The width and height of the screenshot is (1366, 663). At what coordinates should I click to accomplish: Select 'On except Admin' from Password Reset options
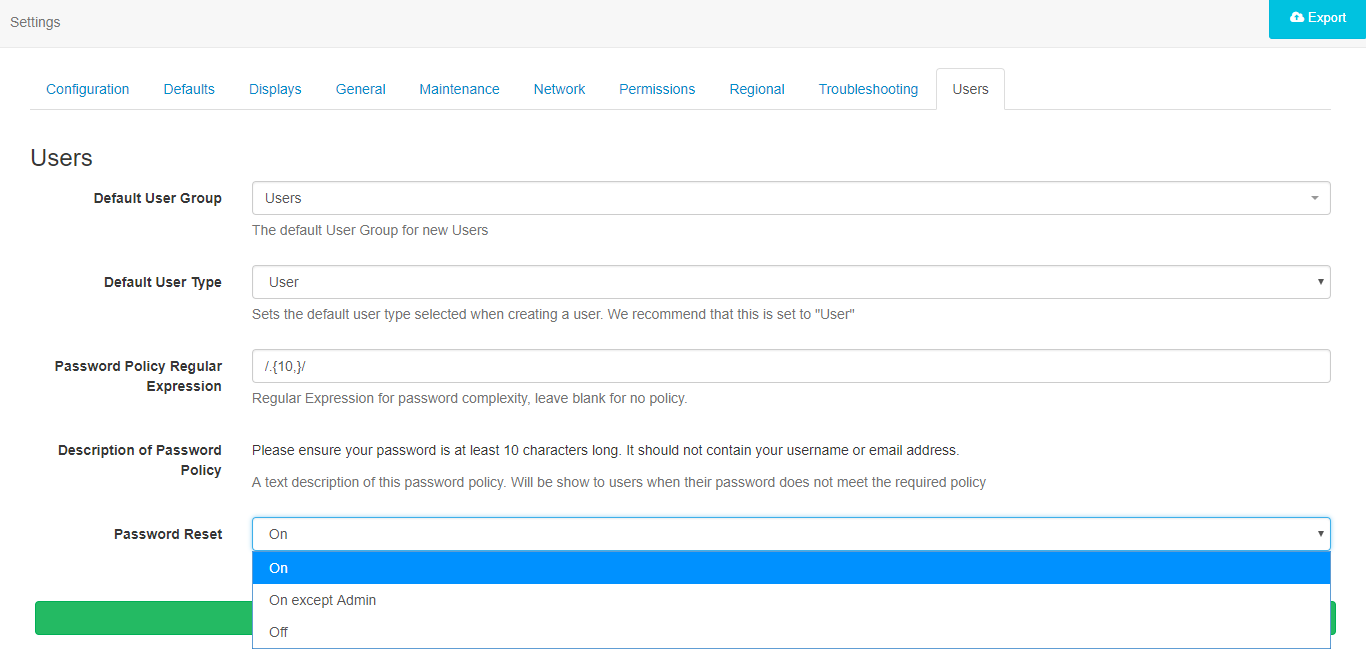pyautogui.click(x=322, y=599)
